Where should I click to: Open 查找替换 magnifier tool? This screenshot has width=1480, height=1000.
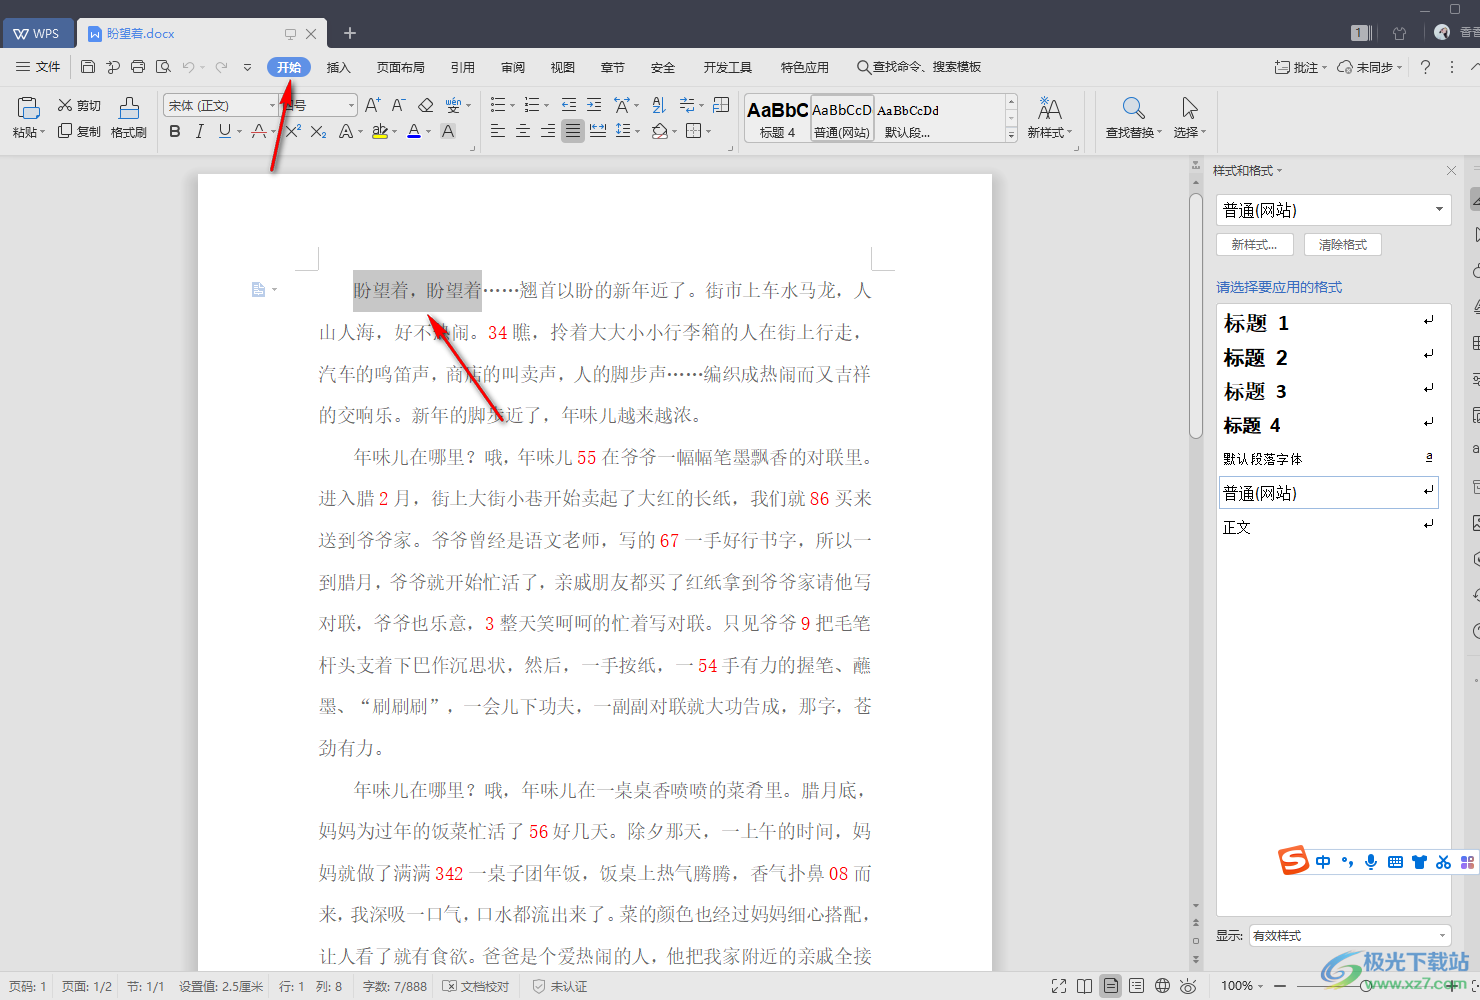[1133, 118]
